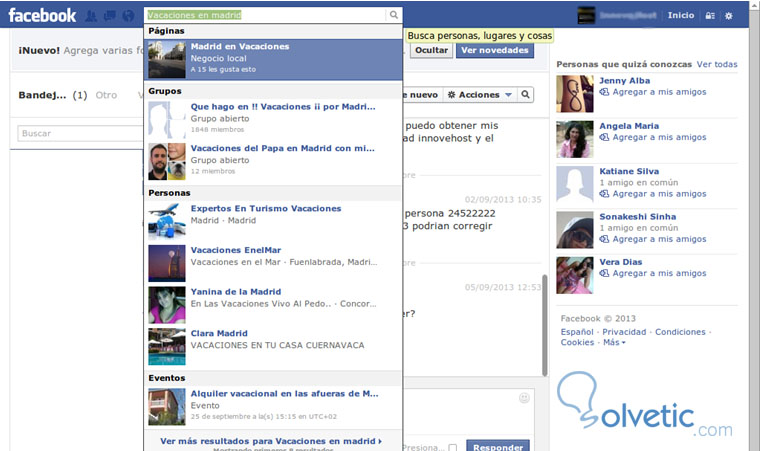Click add friend icon beside Vera Dias
Screen dimensions: 760x451
(x=604, y=273)
